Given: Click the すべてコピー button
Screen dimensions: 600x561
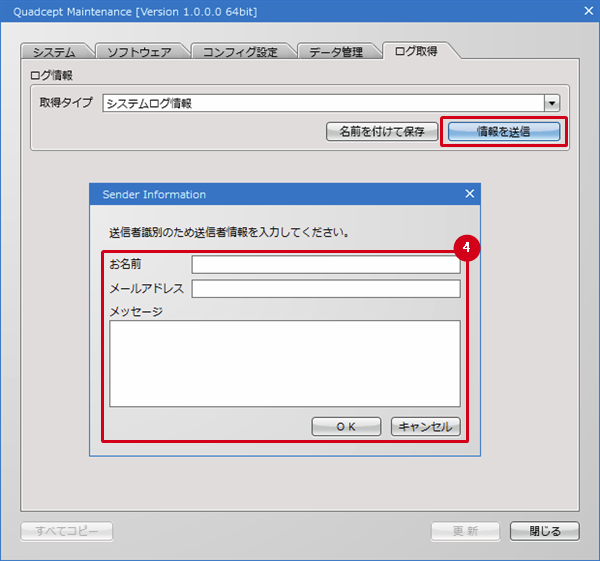Looking at the screenshot, I should (67, 531).
